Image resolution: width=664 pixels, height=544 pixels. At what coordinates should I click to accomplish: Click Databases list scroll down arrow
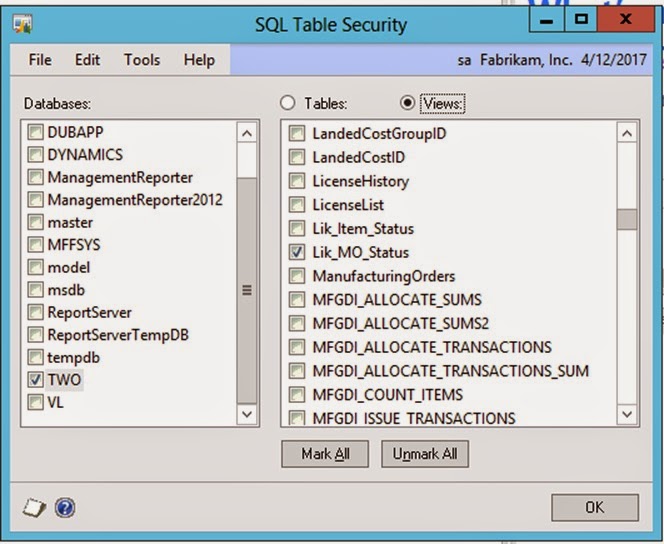tap(247, 414)
